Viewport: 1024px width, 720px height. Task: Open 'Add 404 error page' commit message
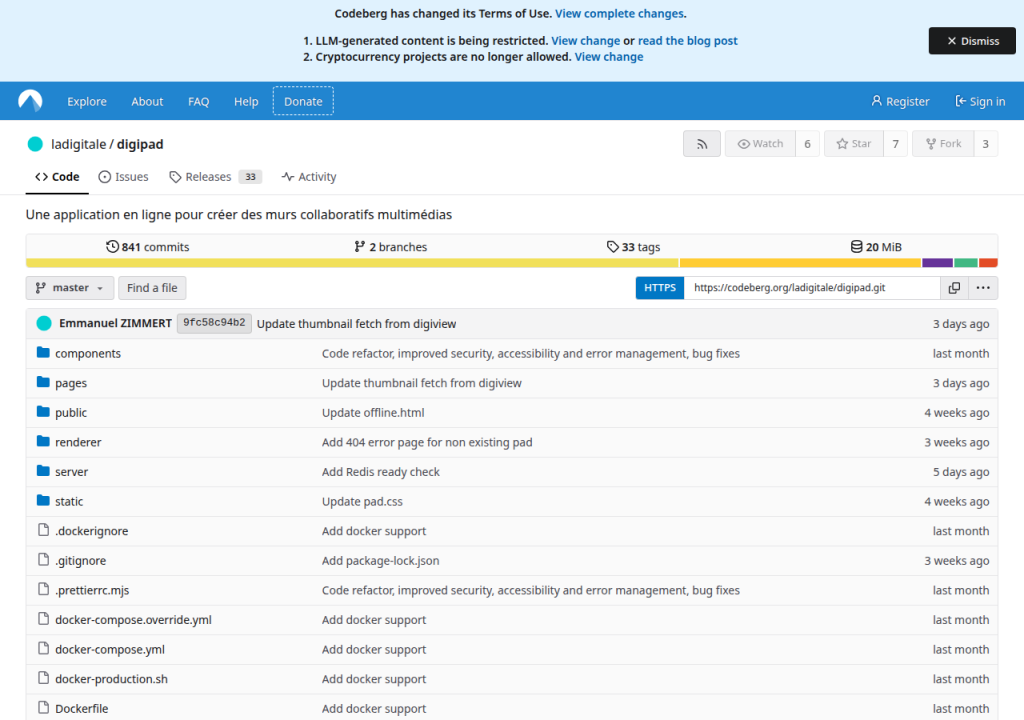point(427,442)
